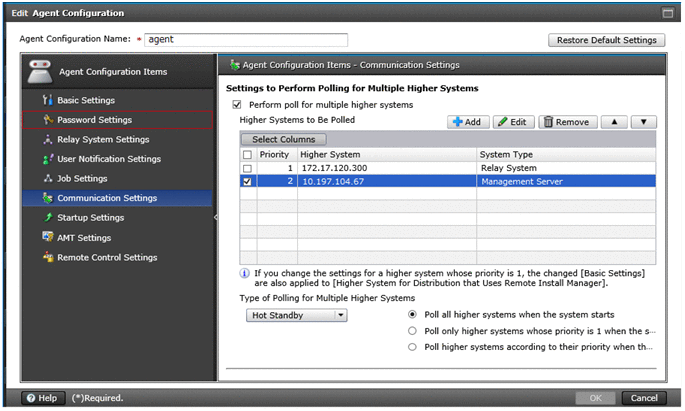The width and height of the screenshot is (685, 411).
Task: Click the Agent Configuration Name field
Action: 245,40
